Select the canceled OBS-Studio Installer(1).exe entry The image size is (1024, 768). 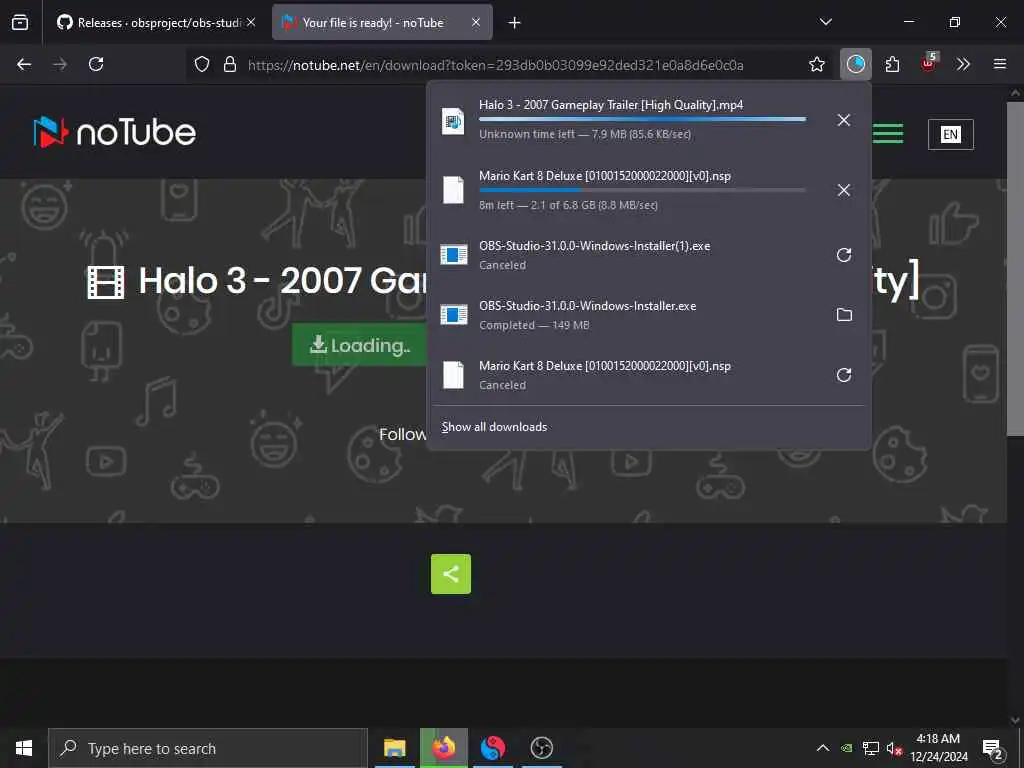pyautogui.click(x=627, y=255)
